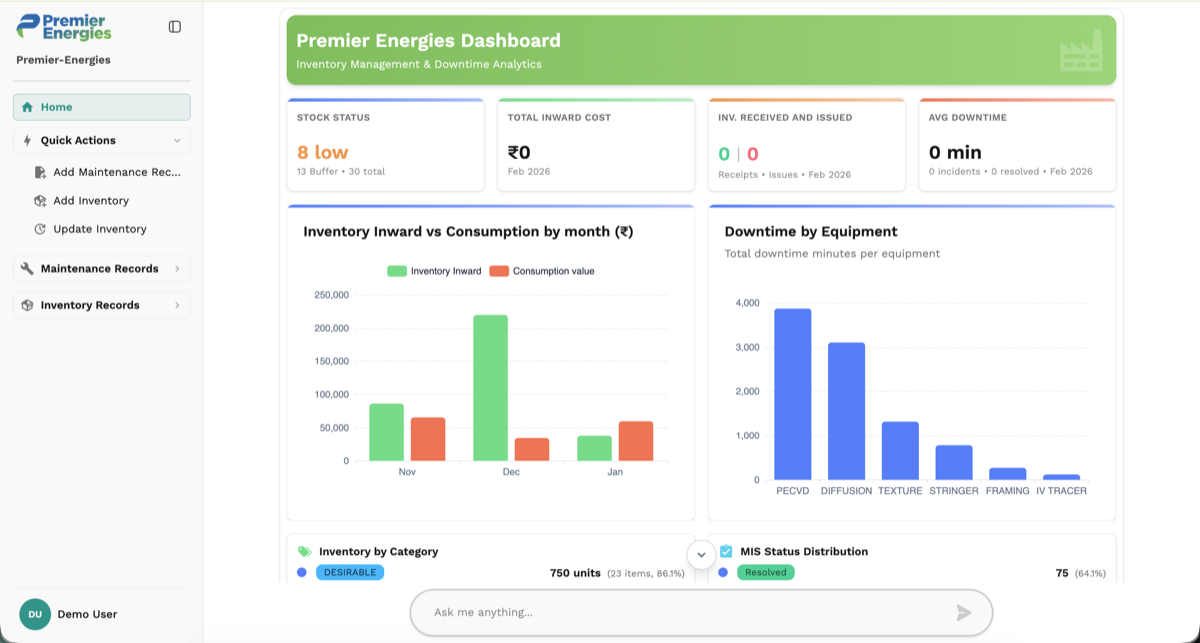Click the 'Downtime by Equipment' heading

click(811, 231)
